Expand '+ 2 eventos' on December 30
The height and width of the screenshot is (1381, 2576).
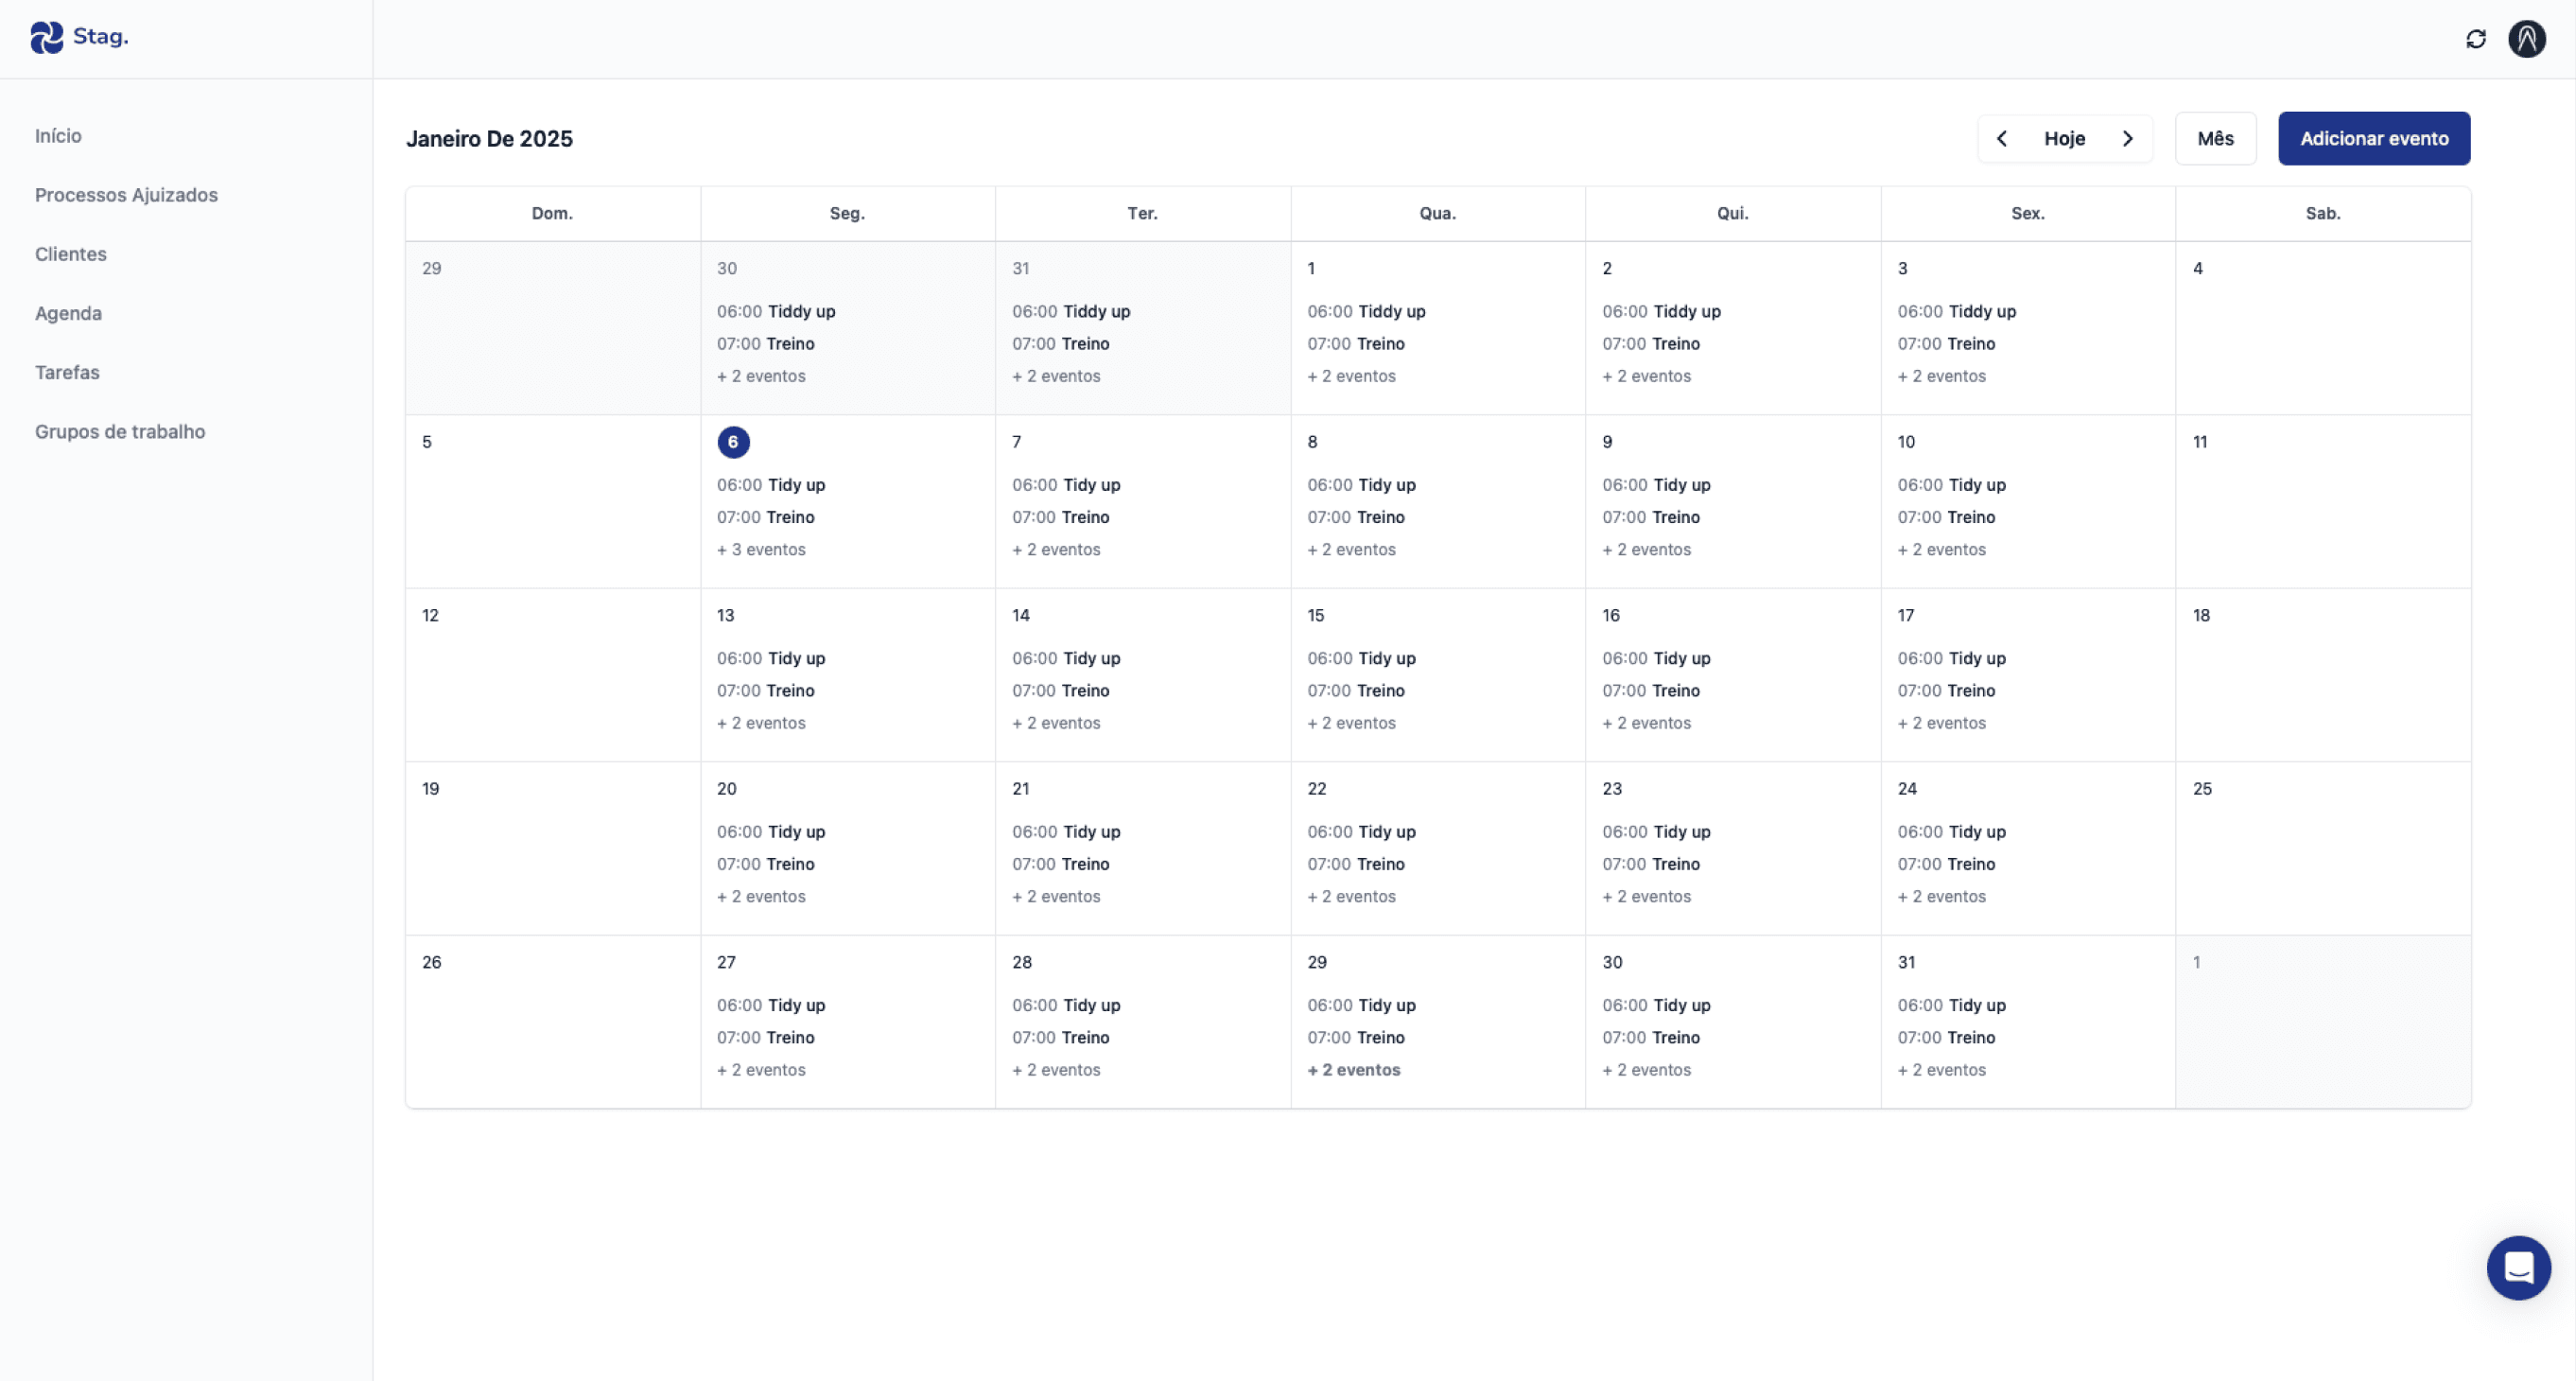(x=761, y=376)
